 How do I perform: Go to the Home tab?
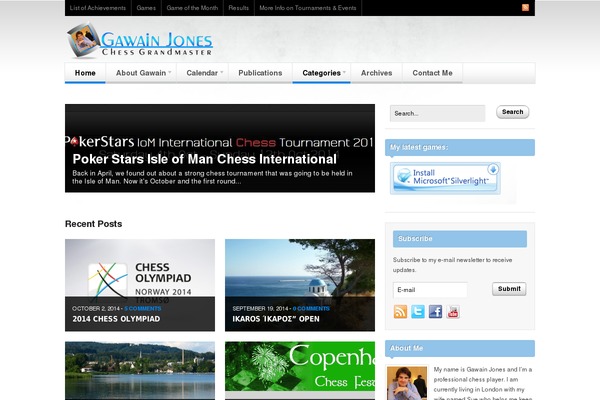click(85, 73)
